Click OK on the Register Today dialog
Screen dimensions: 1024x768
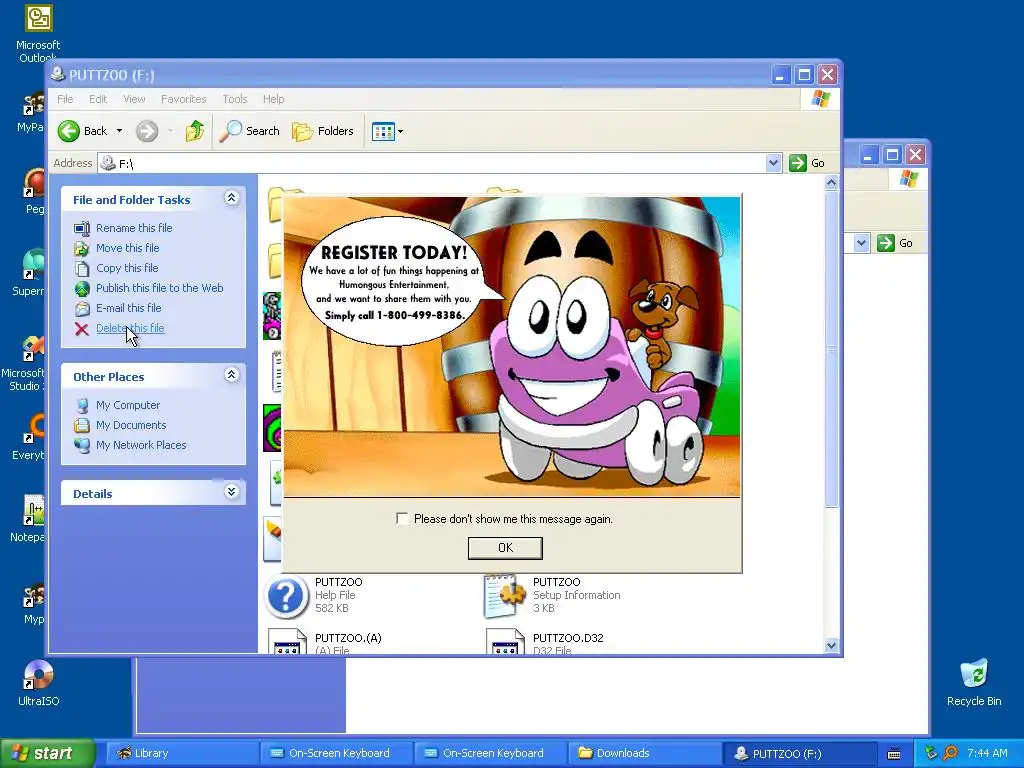505,548
